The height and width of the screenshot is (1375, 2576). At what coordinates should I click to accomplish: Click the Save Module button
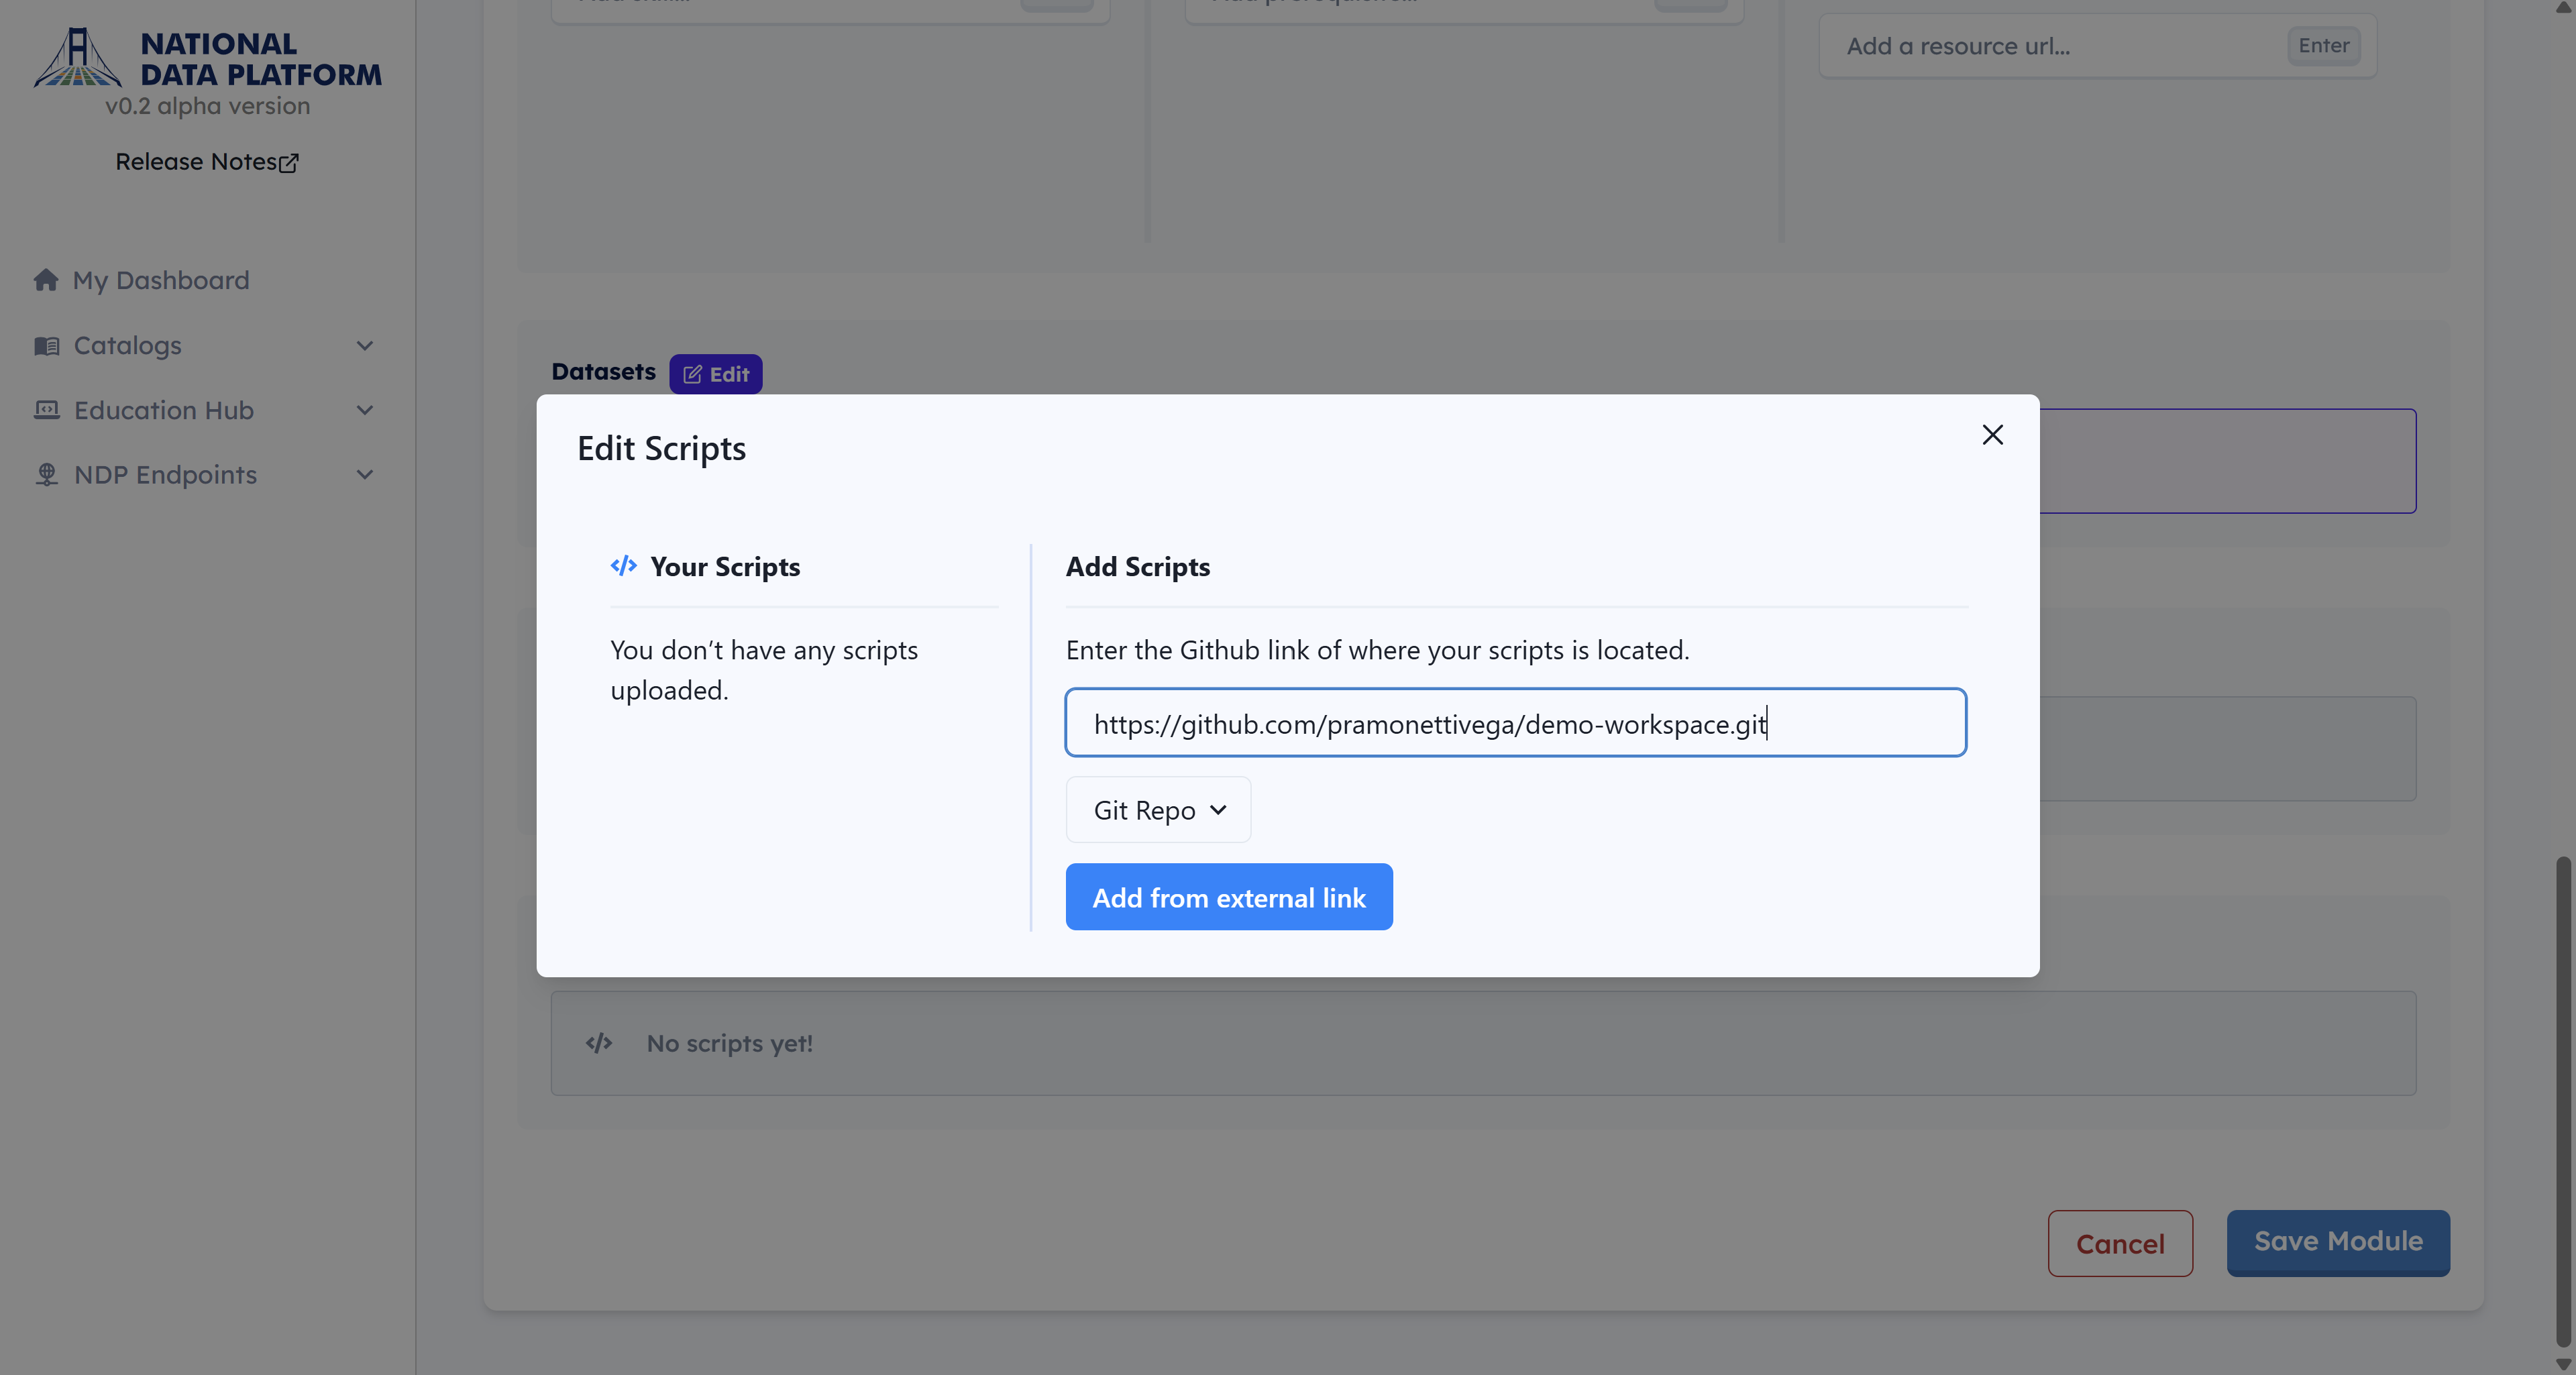[x=2337, y=1242]
